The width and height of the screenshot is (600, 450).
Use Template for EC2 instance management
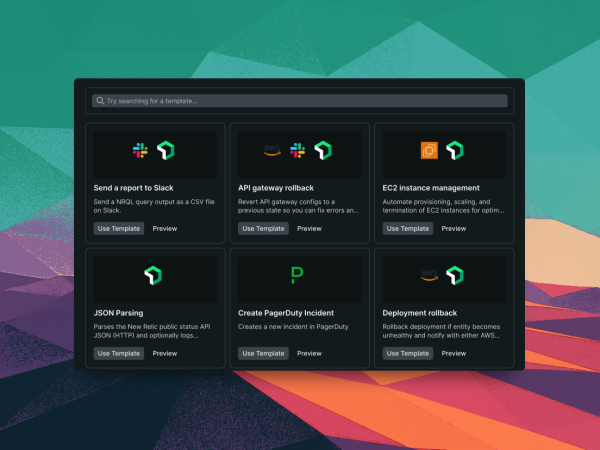coord(408,228)
